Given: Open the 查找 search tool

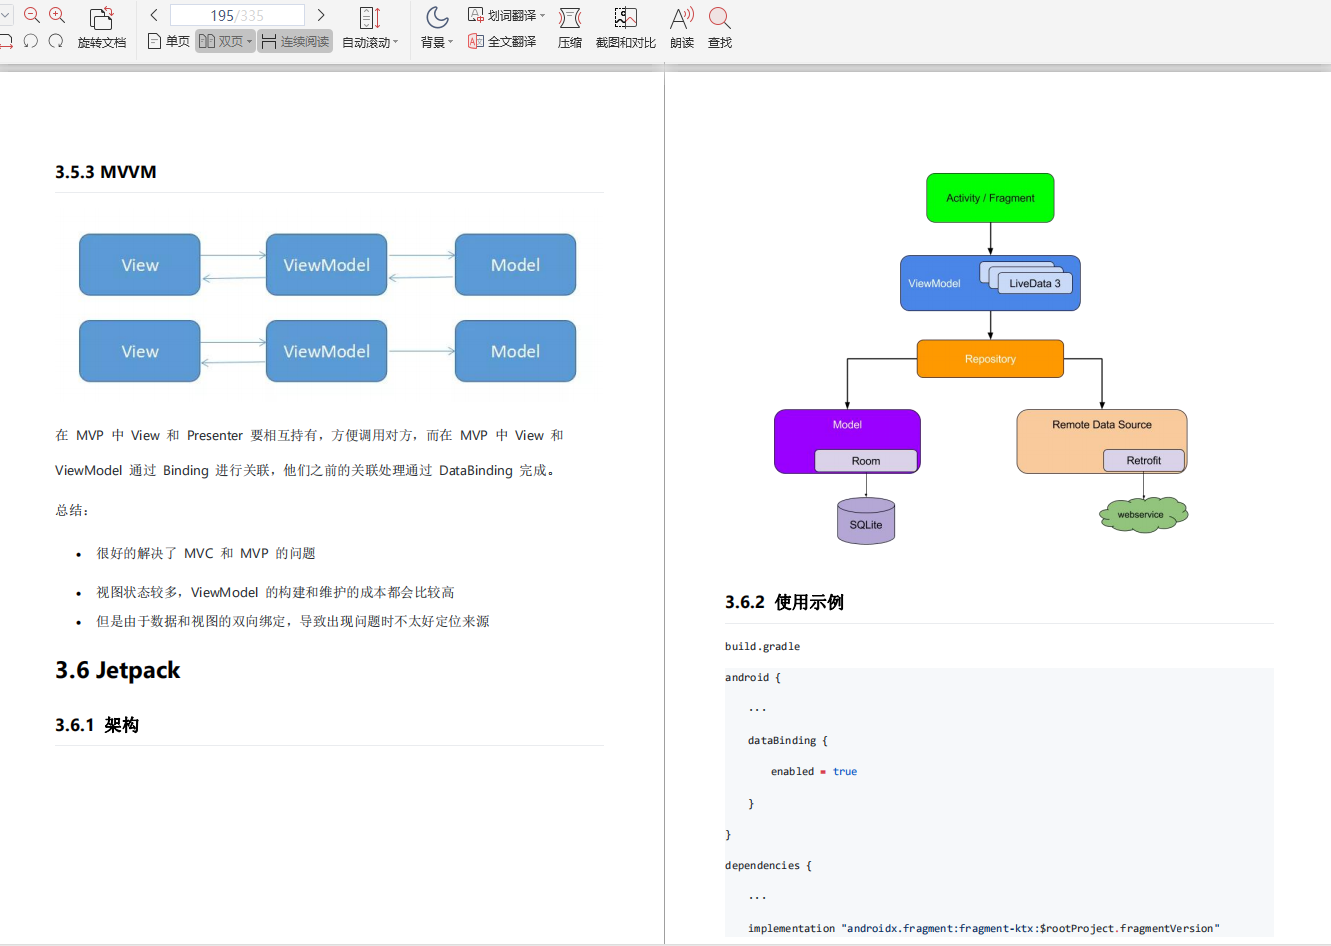Looking at the screenshot, I should click(x=720, y=28).
